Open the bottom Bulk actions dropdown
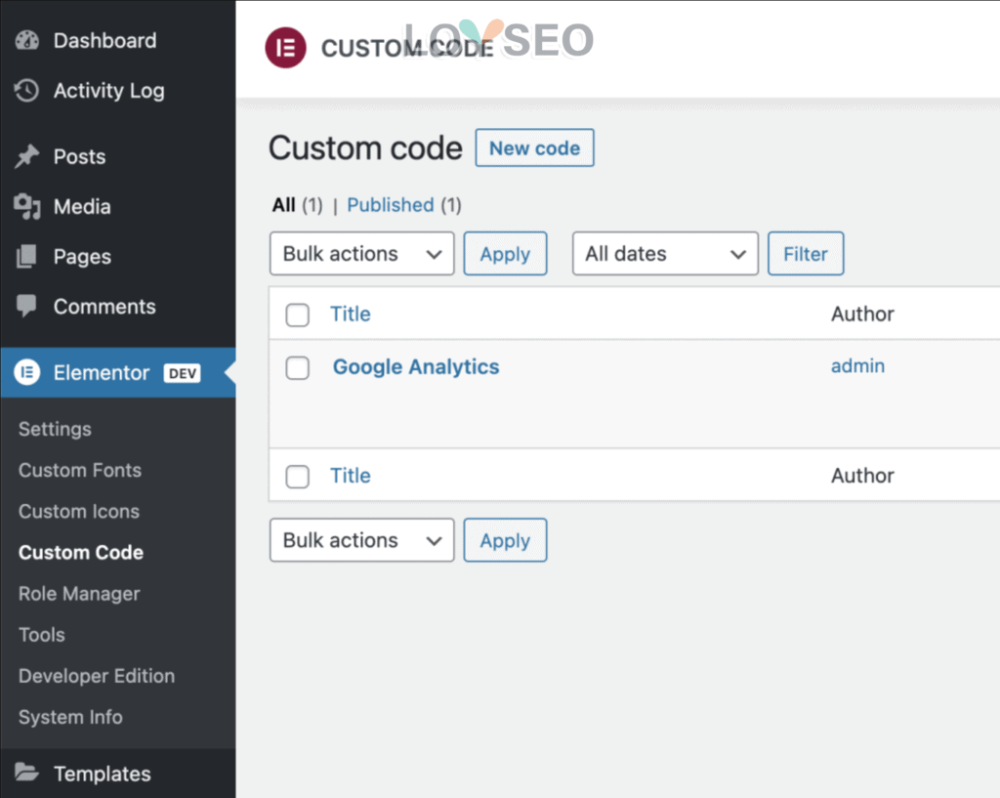Image resolution: width=1000 pixels, height=798 pixels. click(x=362, y=540)
